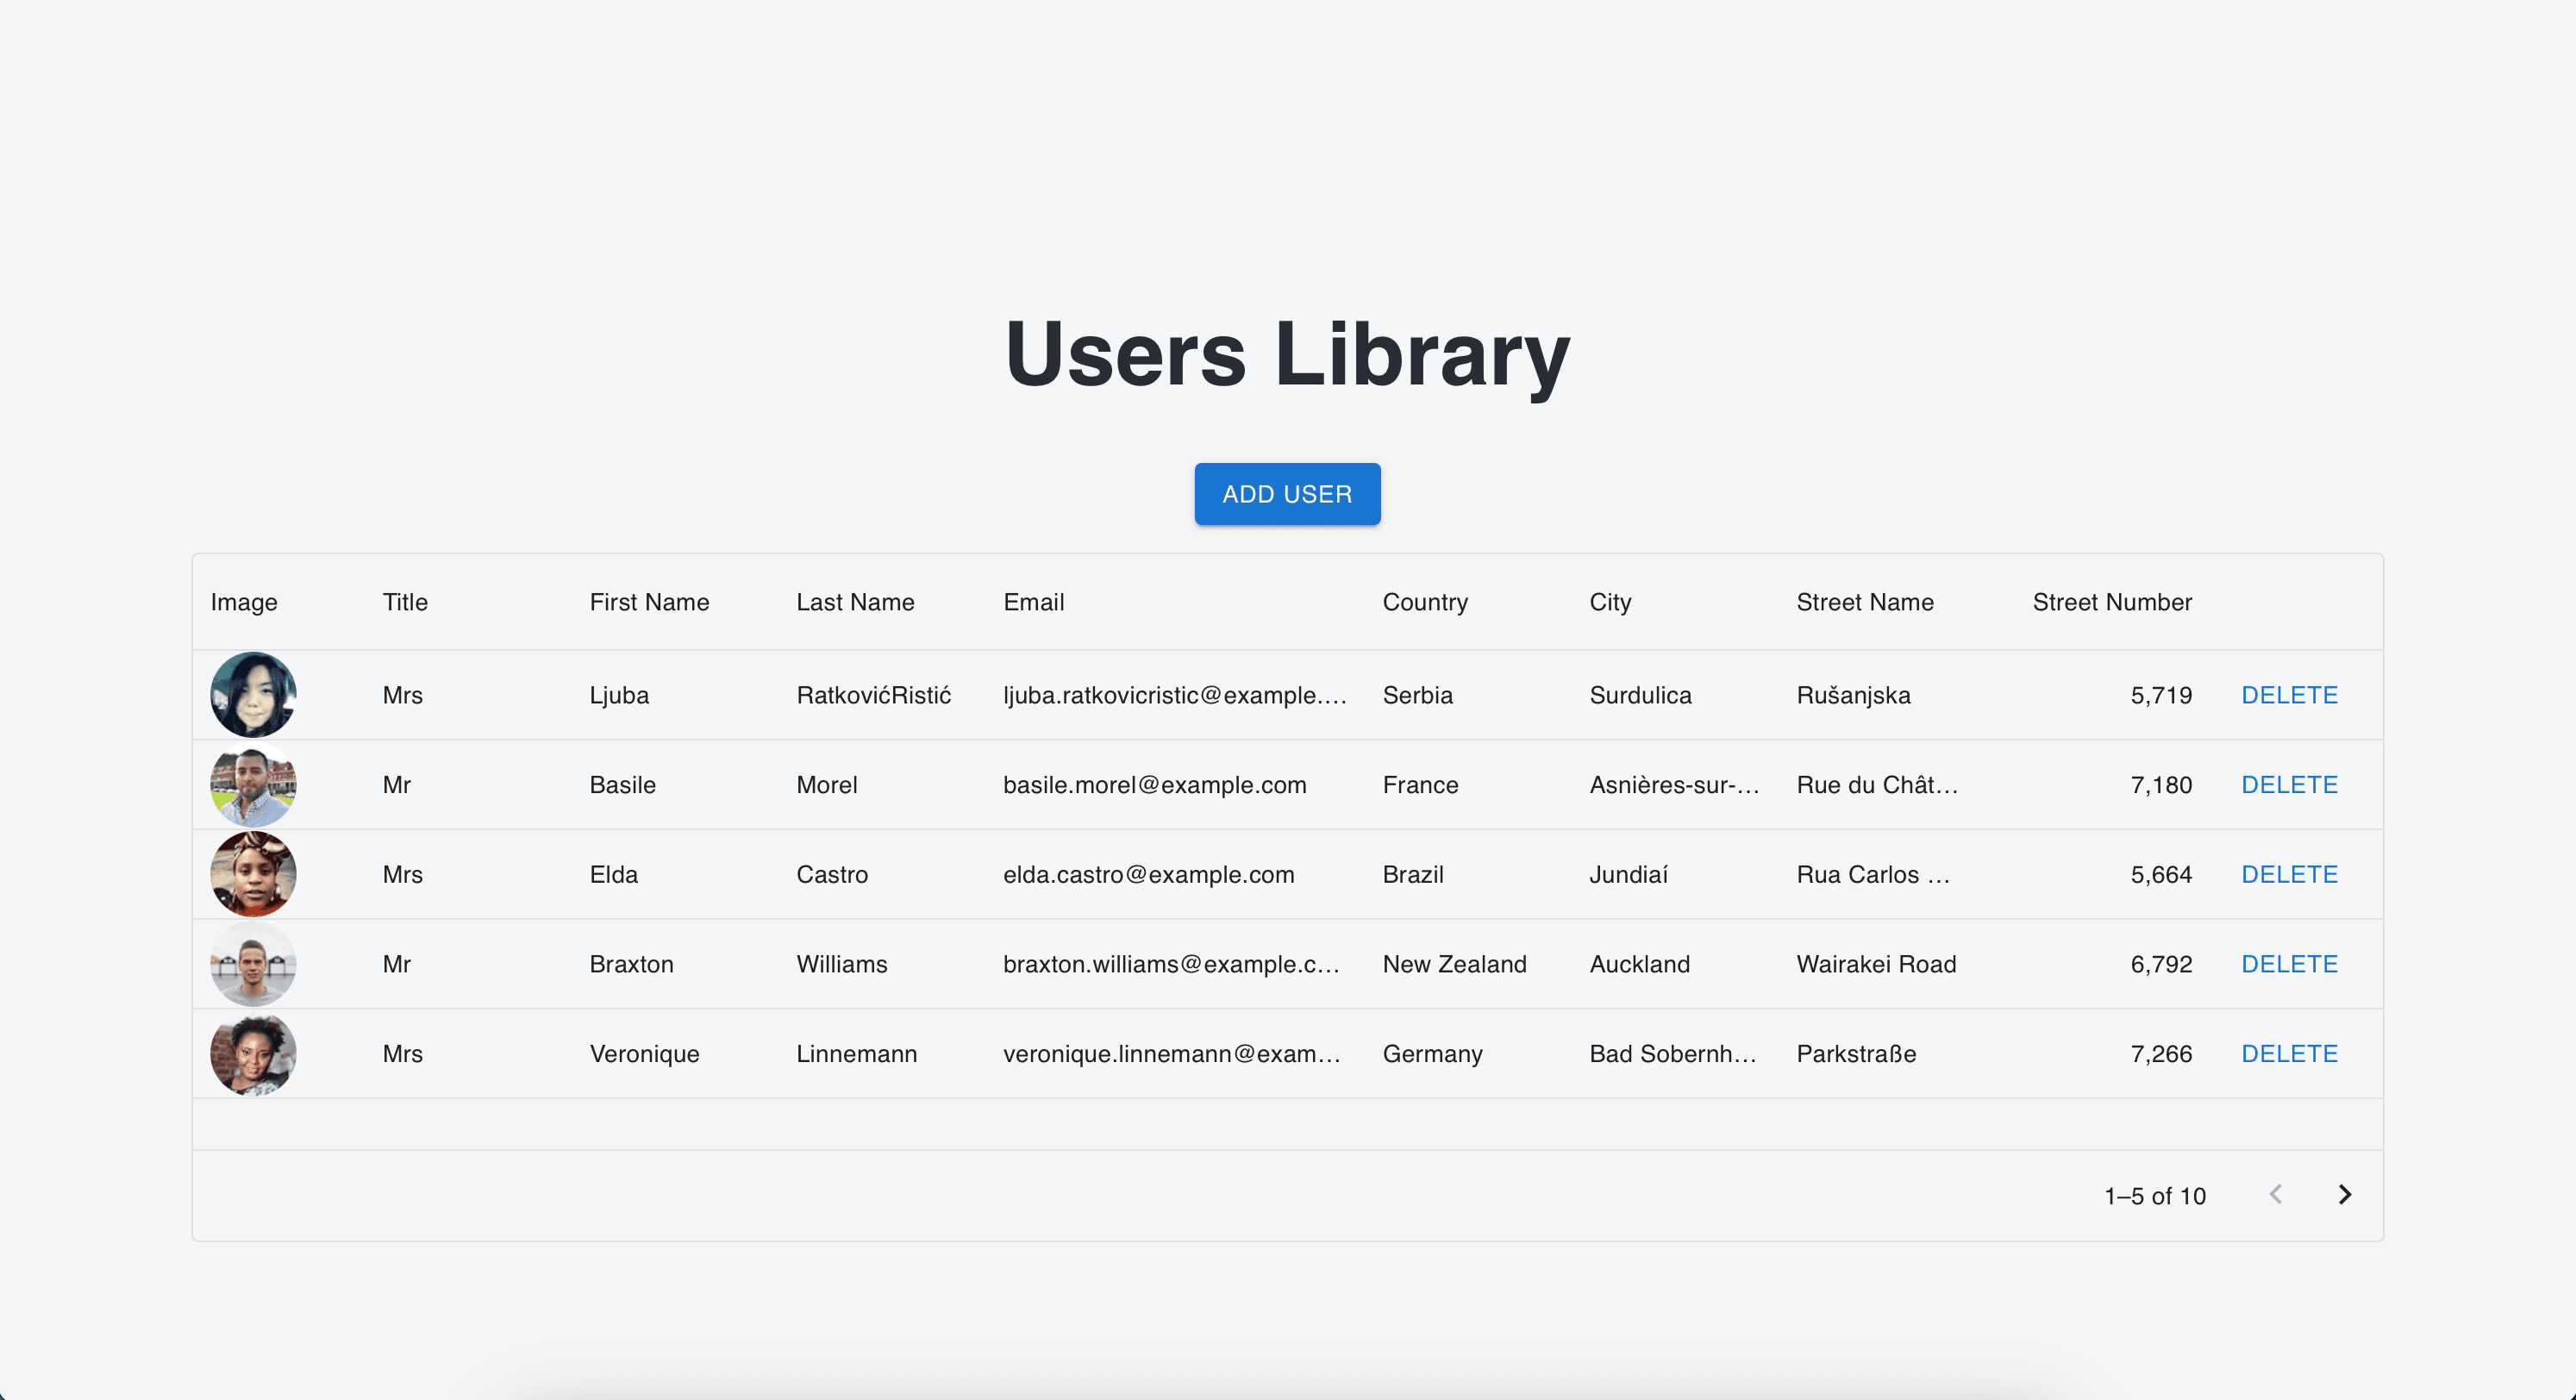Screen dimensions: 2576x1400
Task: Click Braxton Williams' profile picture
Action: tap(253, 964)
